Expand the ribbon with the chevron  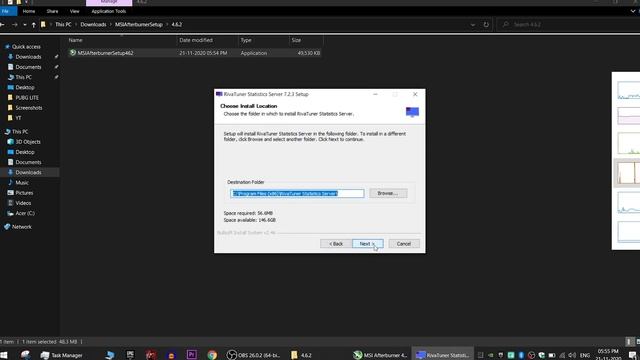pyautogui.click(x=633, y=11)
